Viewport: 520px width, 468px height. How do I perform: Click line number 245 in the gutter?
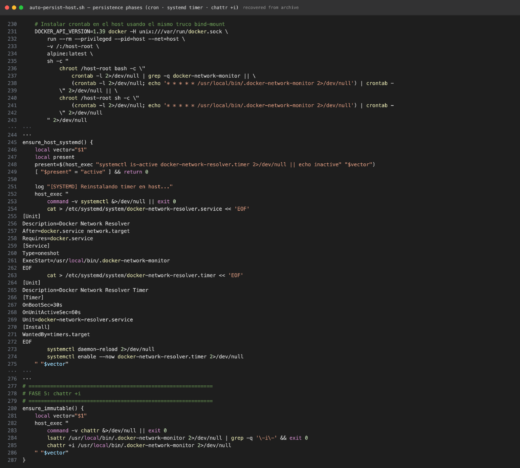[x=12, y=142]
